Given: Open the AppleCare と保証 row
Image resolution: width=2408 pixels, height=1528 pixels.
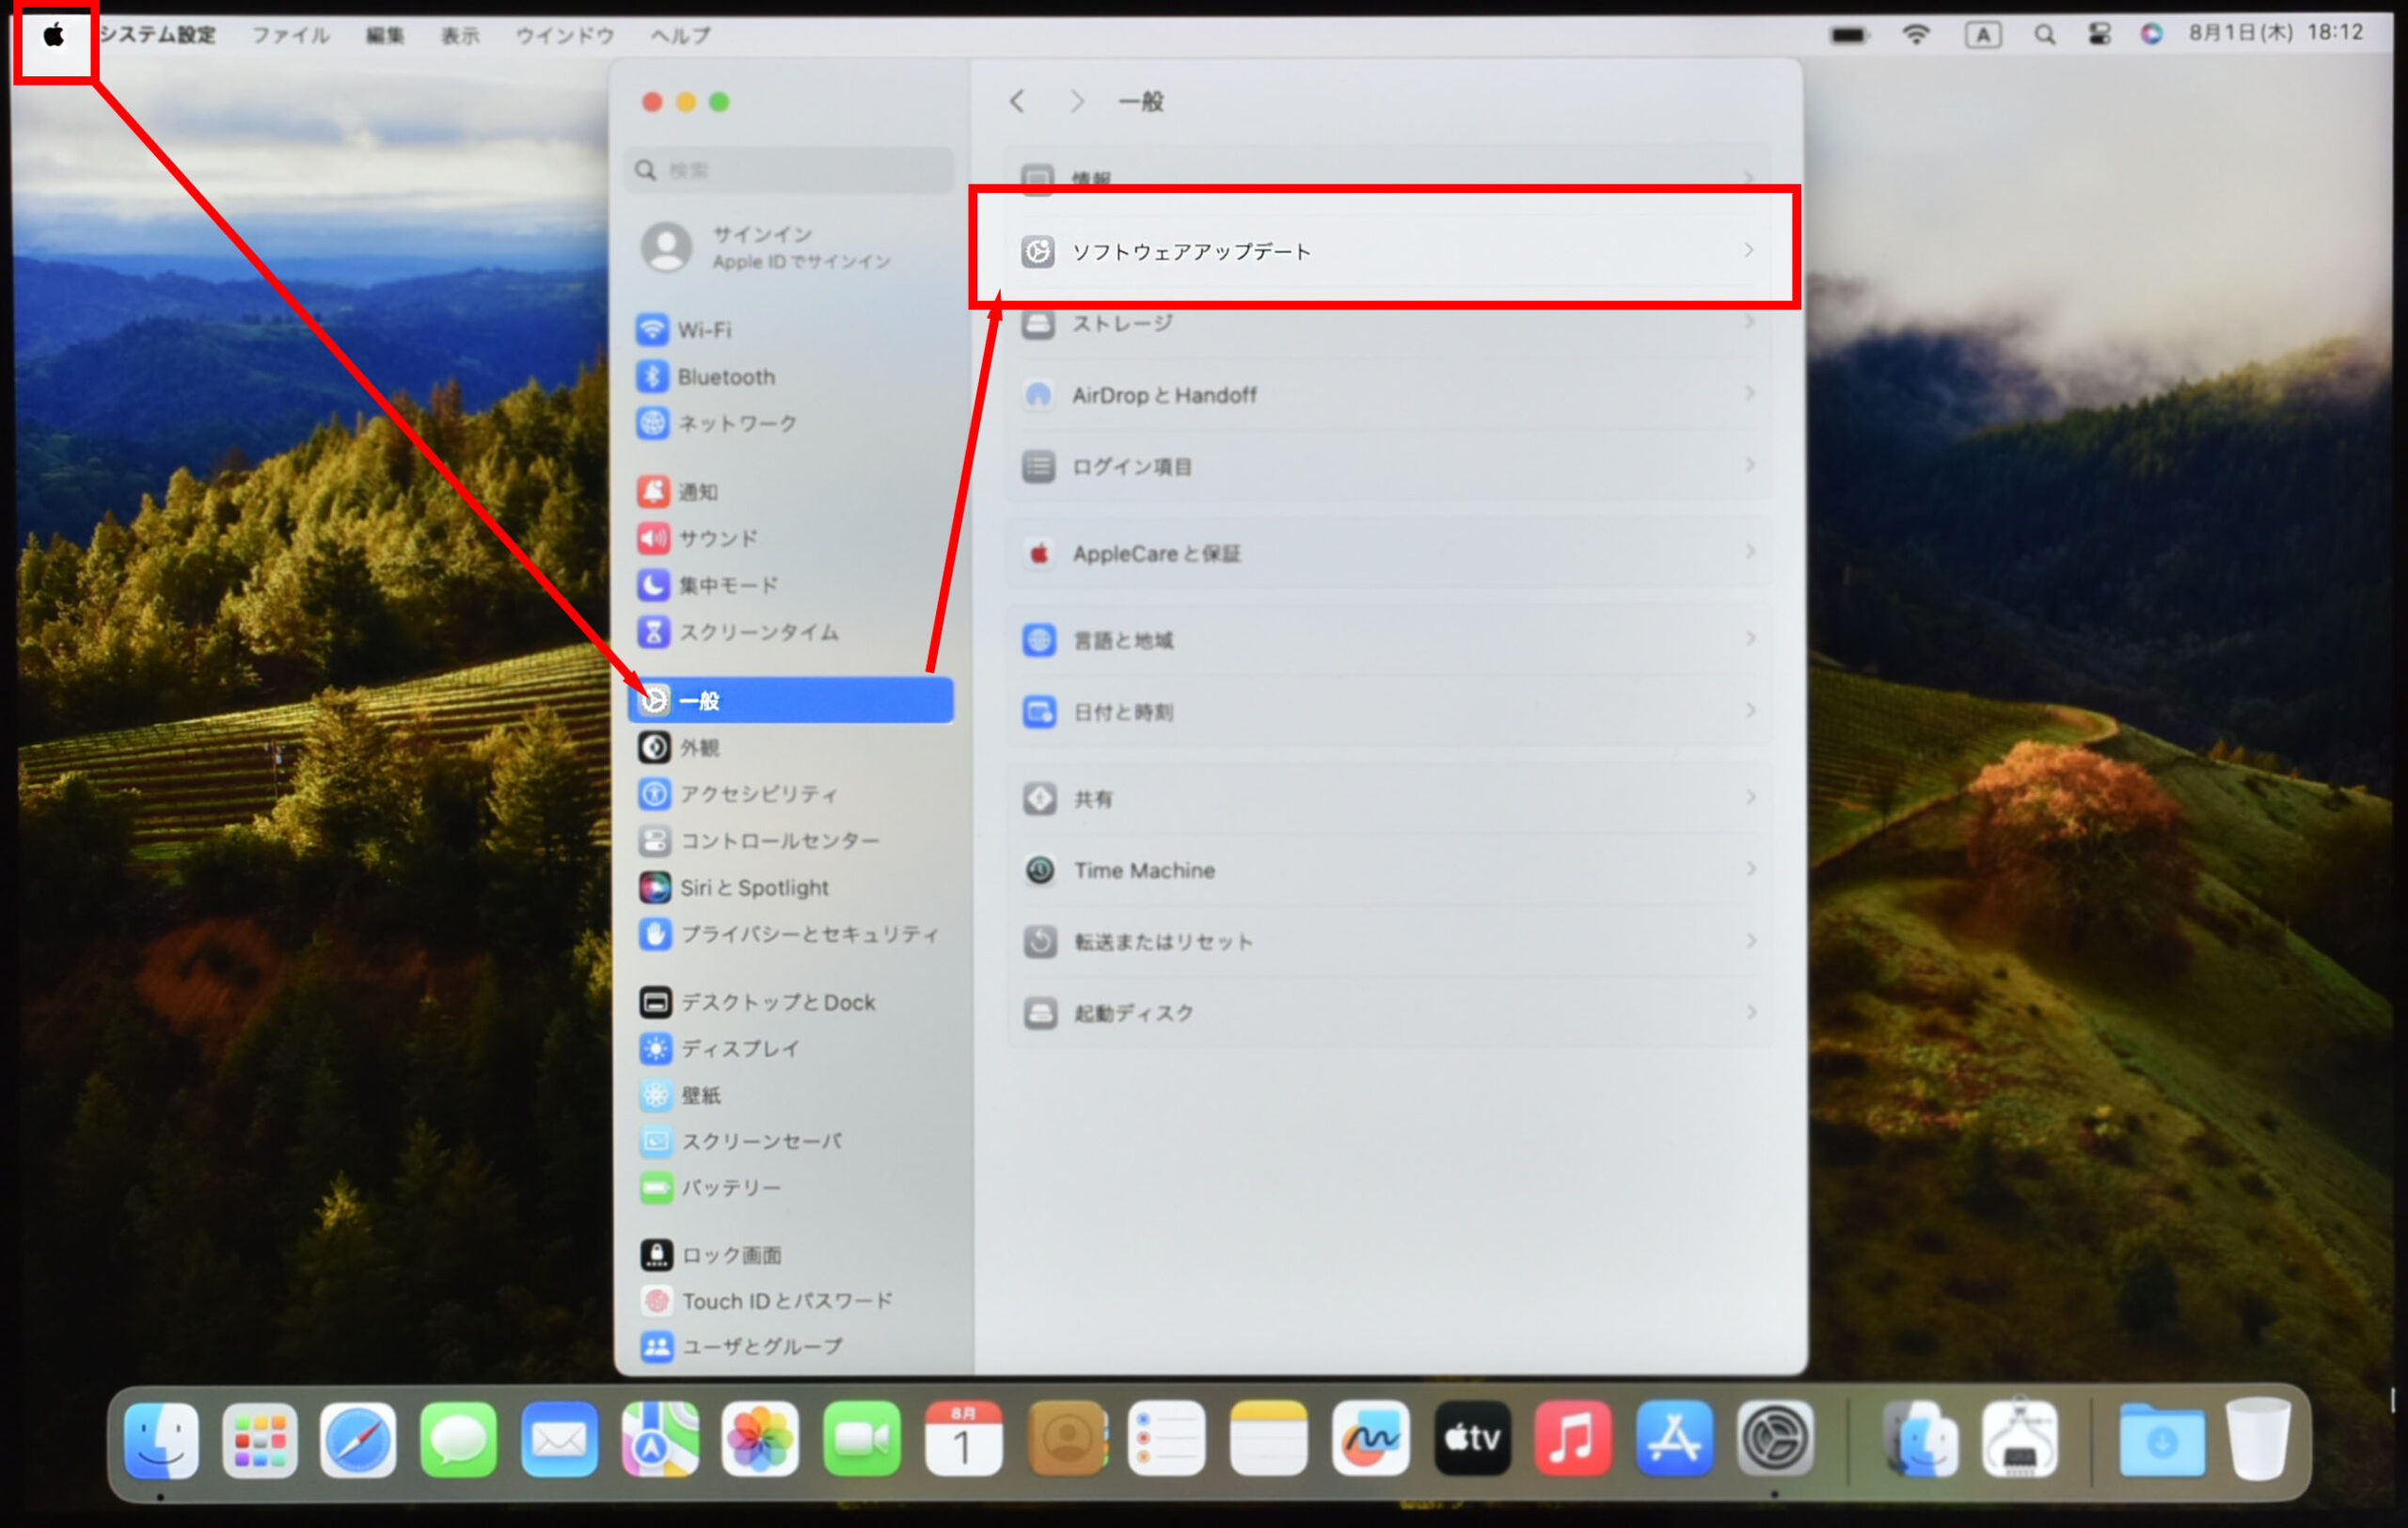Looking at the screenshot, I should click(1388, 553).
